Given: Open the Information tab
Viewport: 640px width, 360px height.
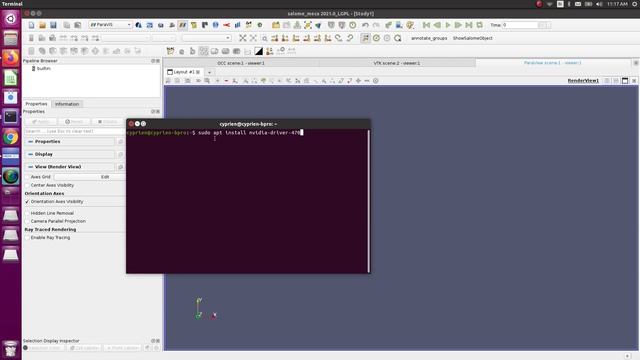Looking at the screenshot, I should [x=67, y=104].
